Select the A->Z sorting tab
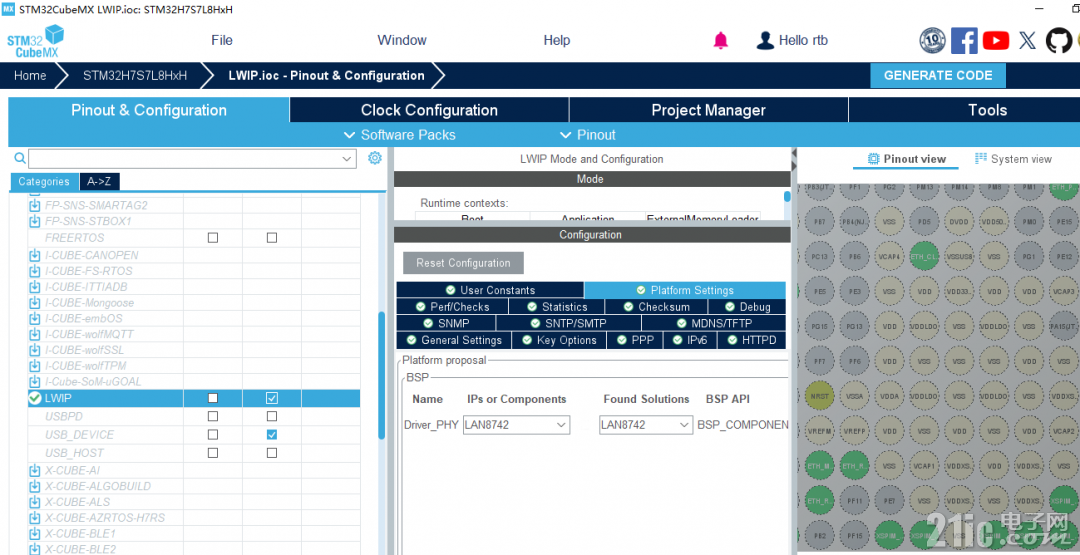The width and height of the screenshot is (1080, 555). 99,182
